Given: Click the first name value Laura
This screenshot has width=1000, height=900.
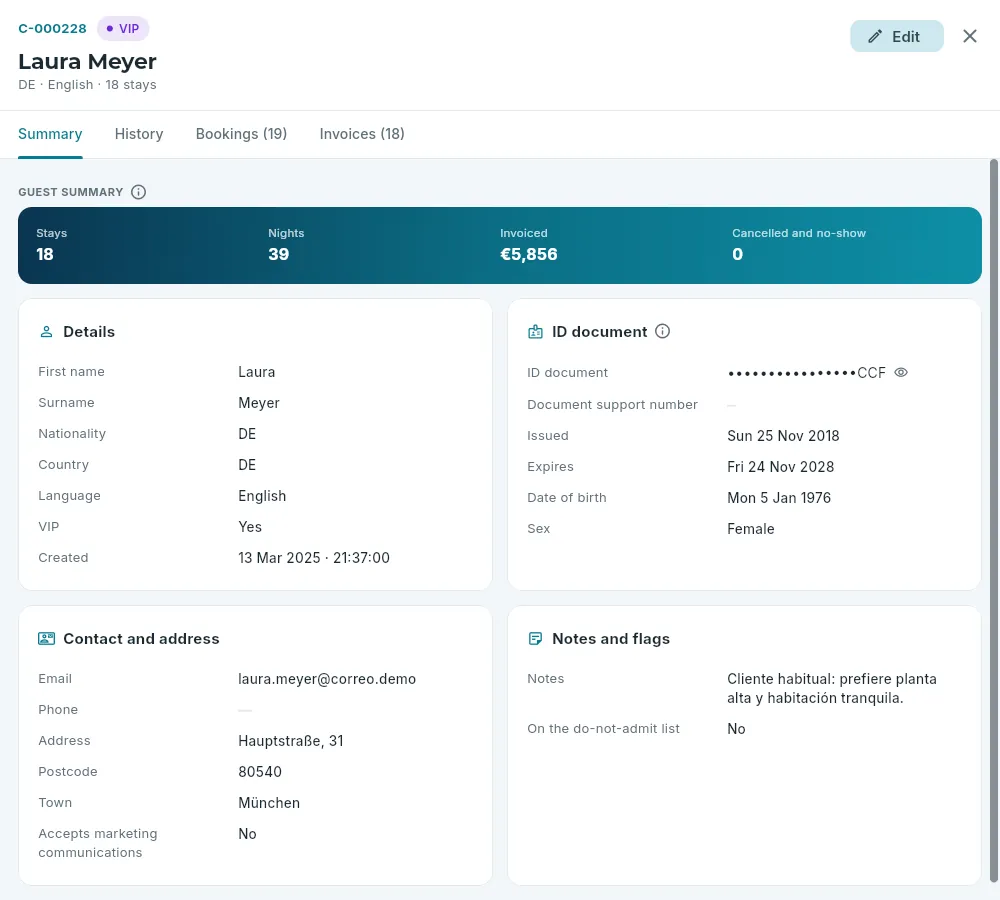Looking at the screenshot, I should [256, 372].
